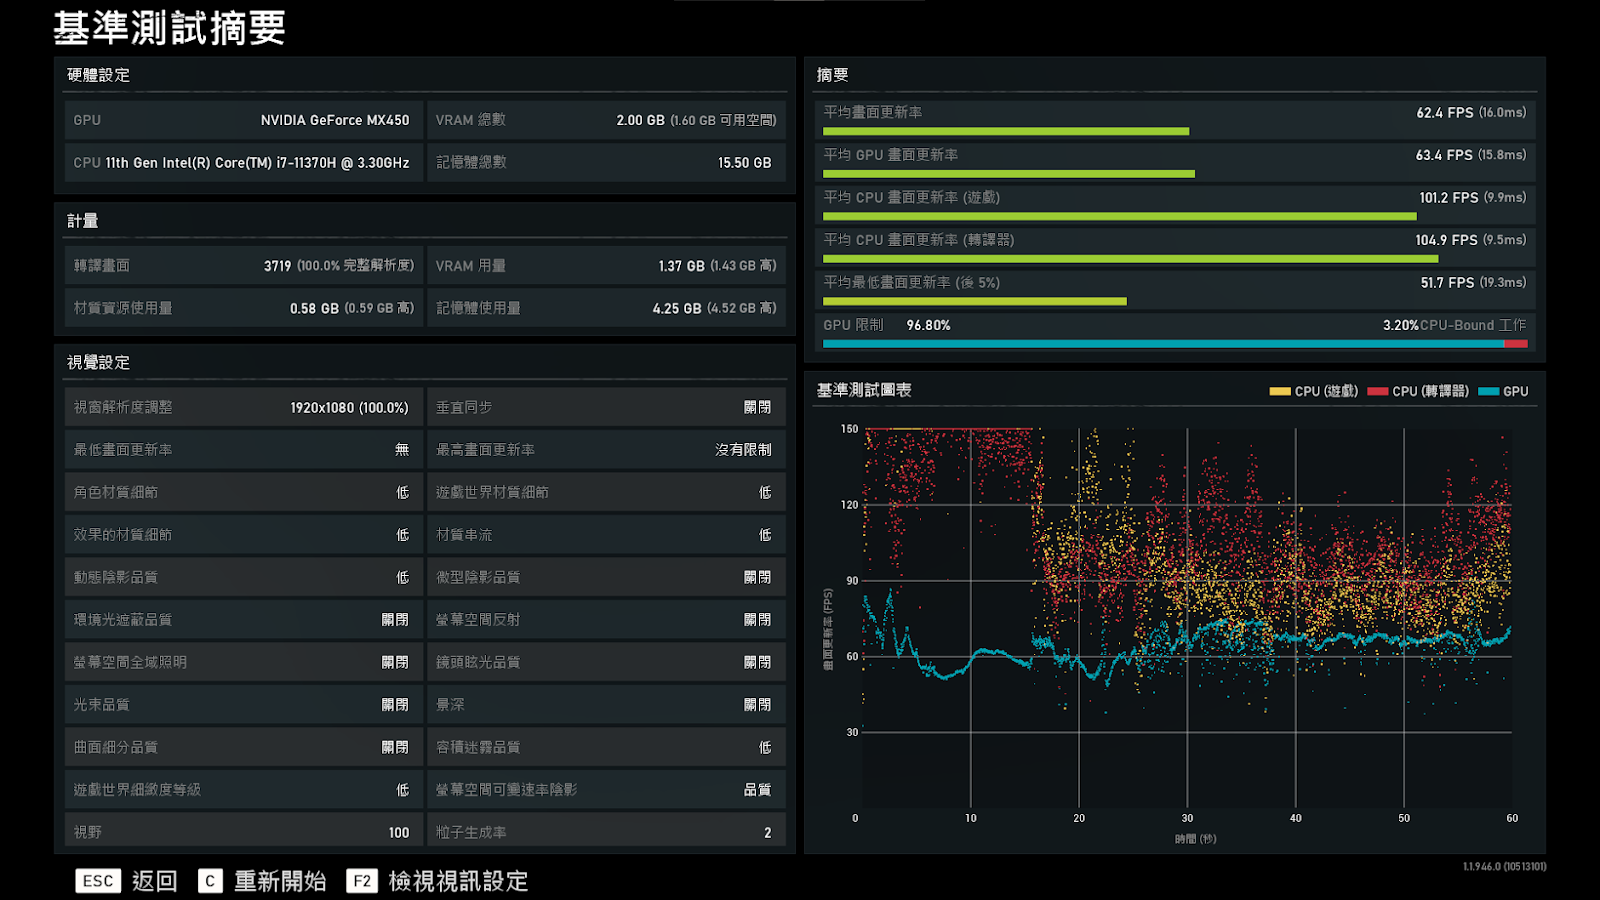Viewport: 1600px width, 900px height.
Task: Click the benchmark FPS scatter chart
Action: (1186, 620)
